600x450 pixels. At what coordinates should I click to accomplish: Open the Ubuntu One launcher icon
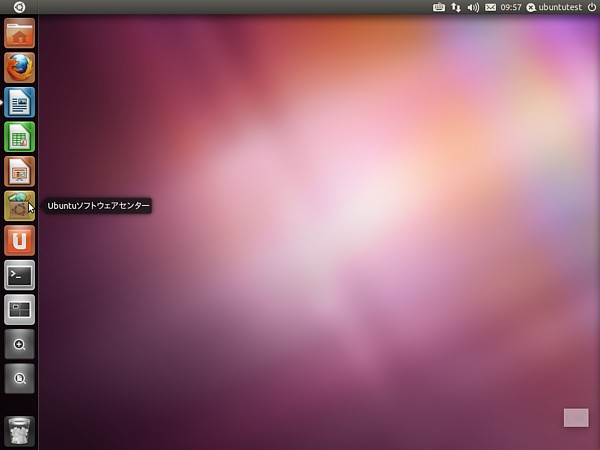20,240
